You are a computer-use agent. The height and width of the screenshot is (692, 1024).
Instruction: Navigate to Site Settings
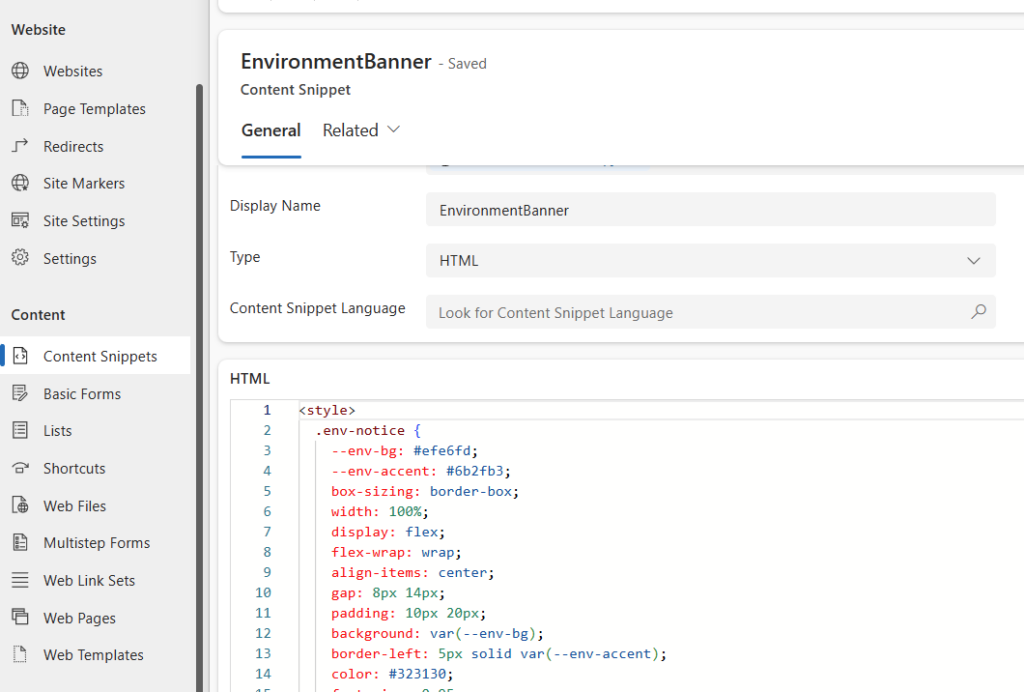(x=95, y=221)
